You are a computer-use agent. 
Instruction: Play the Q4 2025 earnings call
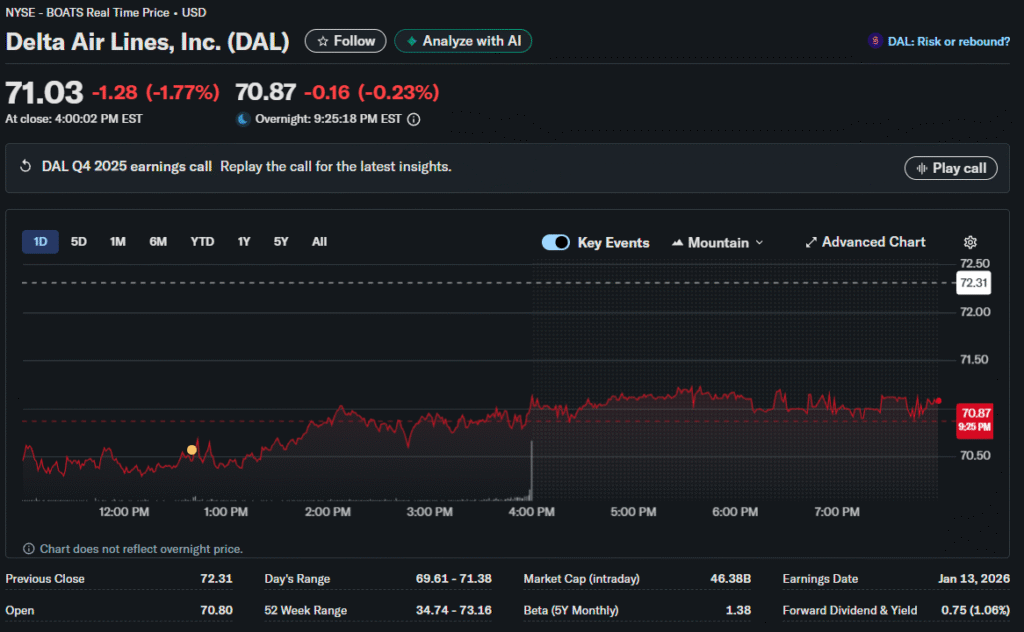(949, 168)
